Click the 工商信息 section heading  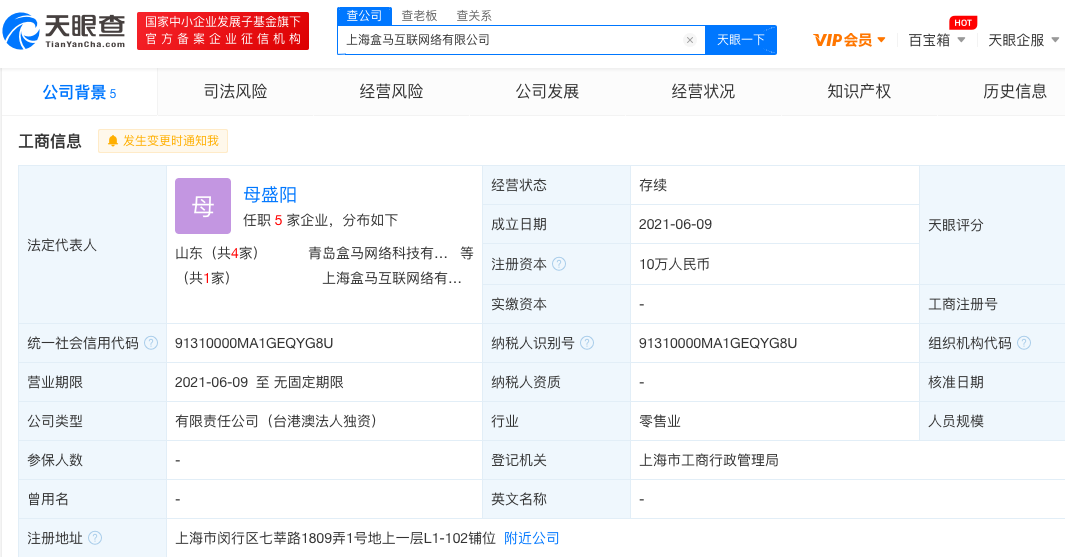point(50,141)
